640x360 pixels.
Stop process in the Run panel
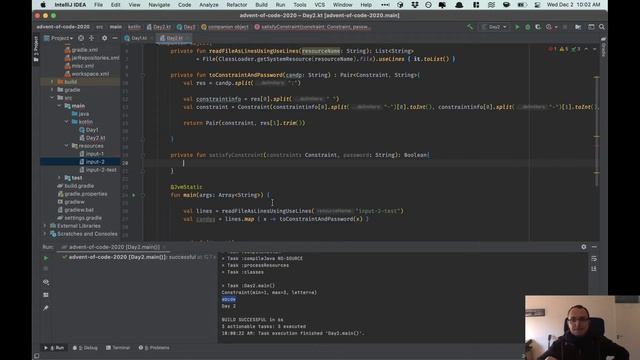(x=46, y=269)
